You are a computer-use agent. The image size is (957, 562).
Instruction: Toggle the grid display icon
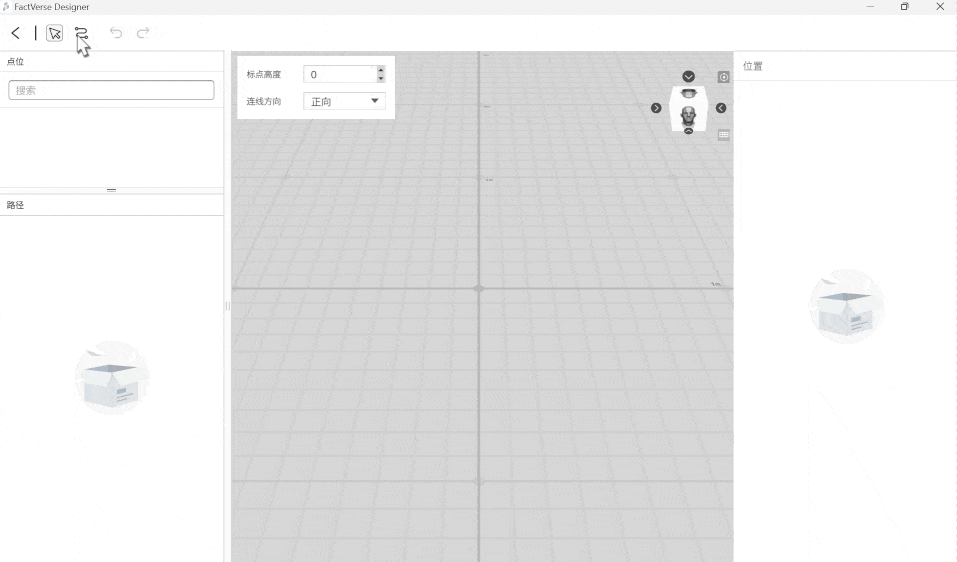pyautogui.click(x=724, y=135)
